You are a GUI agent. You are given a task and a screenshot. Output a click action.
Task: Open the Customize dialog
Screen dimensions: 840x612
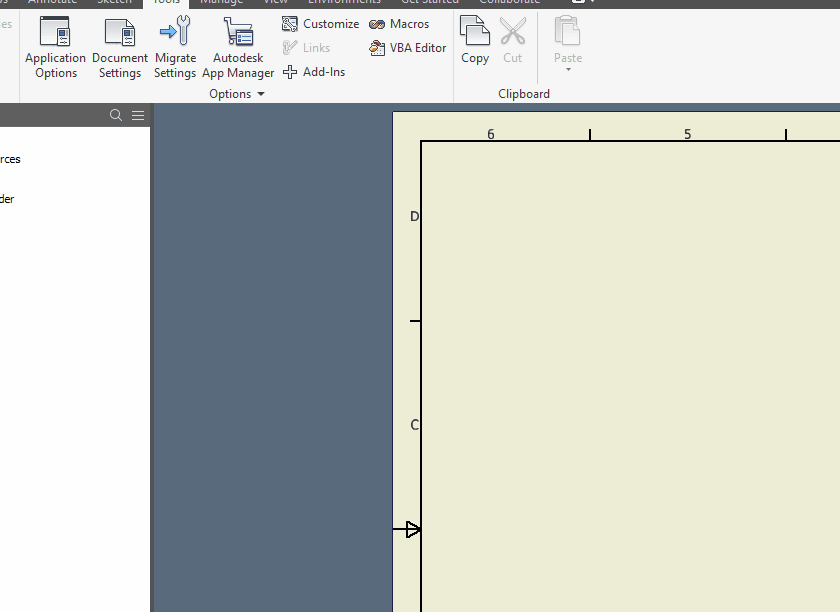click(x=320, y=23)
